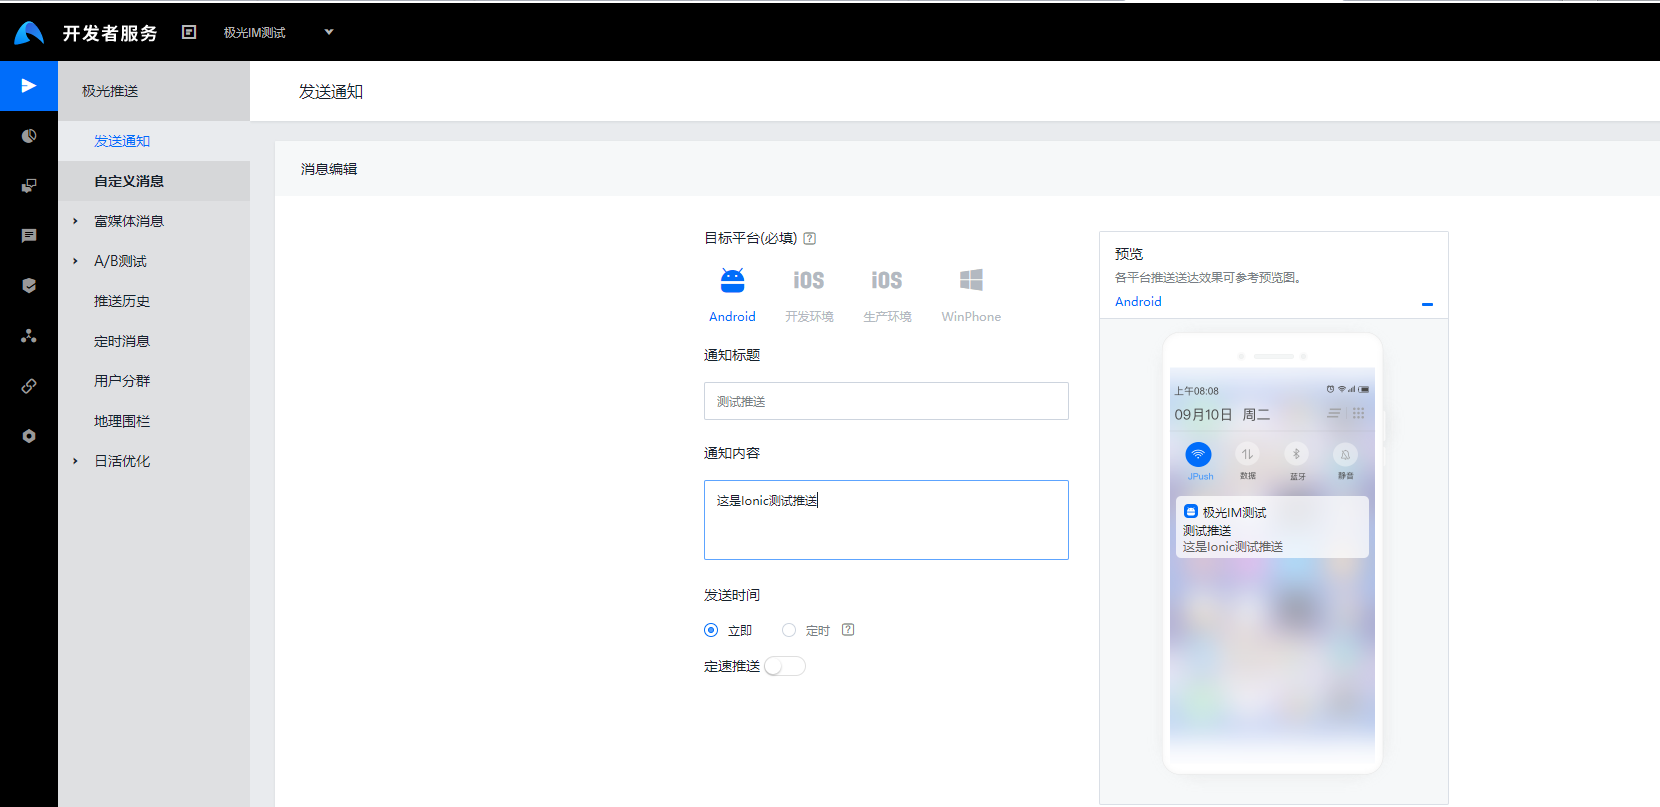Toggle the 定速推送 switch
The height and width of the screenshot is (807, 1660).
785,666
